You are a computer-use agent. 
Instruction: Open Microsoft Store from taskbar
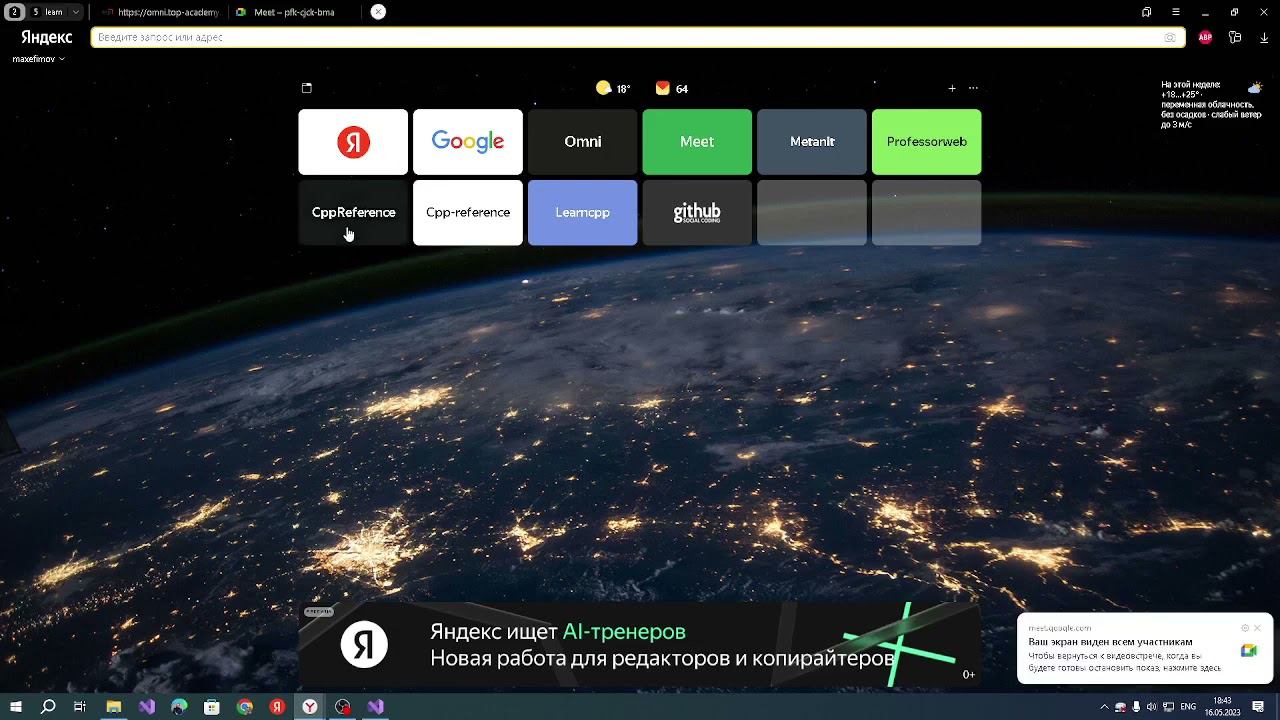(212, 707)
